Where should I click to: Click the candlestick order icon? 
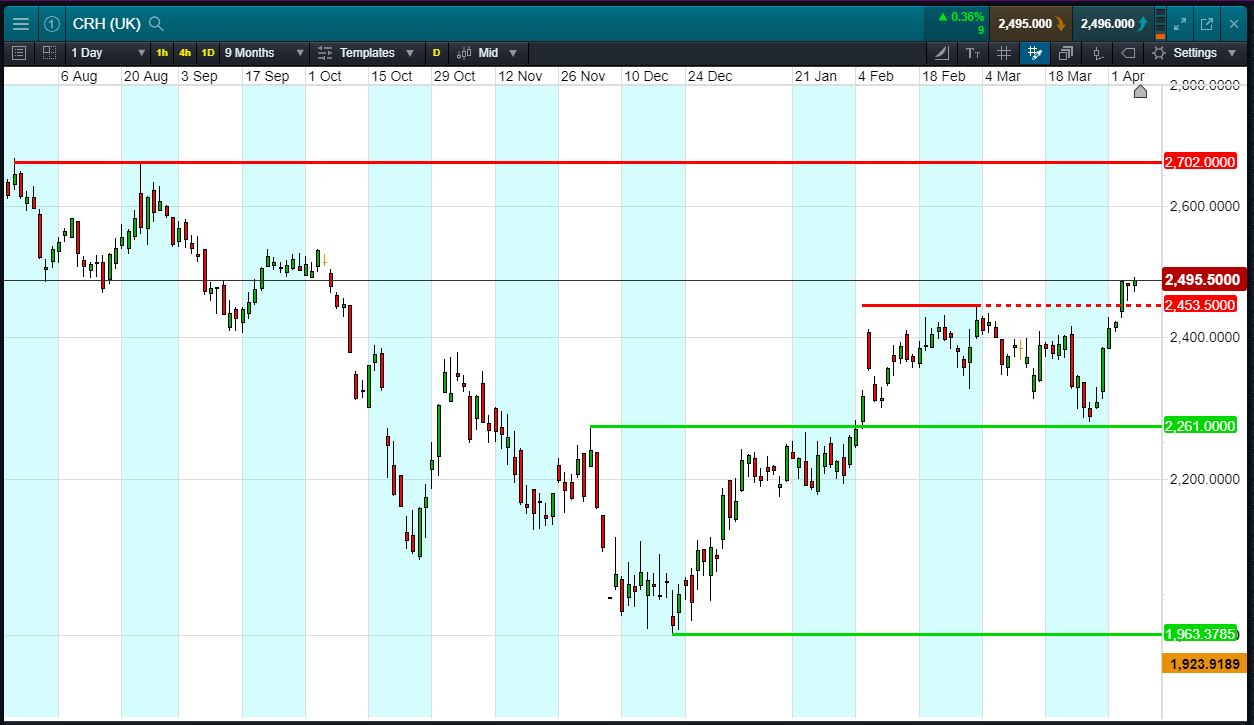(x=1097, y=53)
